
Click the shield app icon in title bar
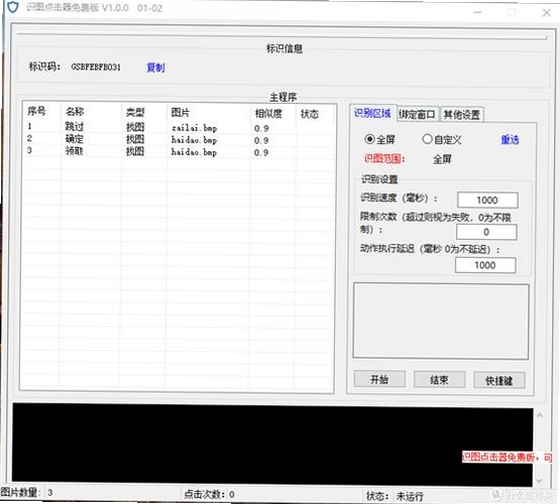click(12, 7)
